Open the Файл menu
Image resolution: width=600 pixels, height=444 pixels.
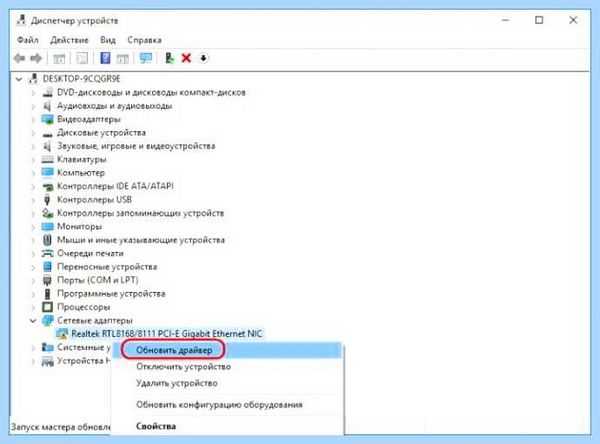28,40
